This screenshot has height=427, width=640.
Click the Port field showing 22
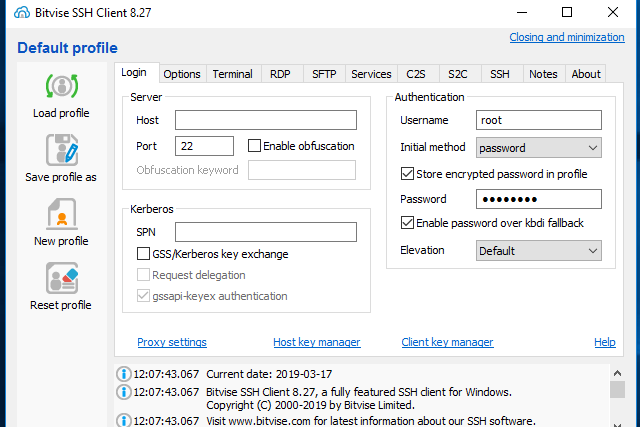tap(204, 146)
